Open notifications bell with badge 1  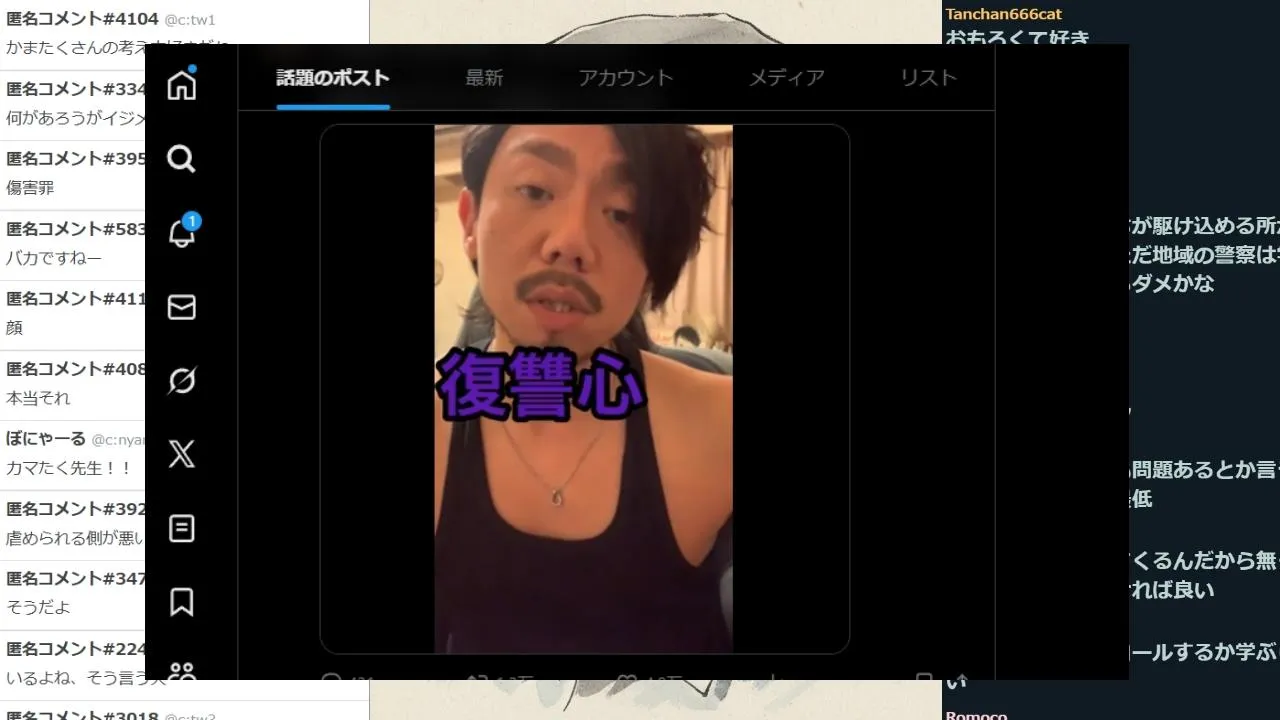[181, 232]
